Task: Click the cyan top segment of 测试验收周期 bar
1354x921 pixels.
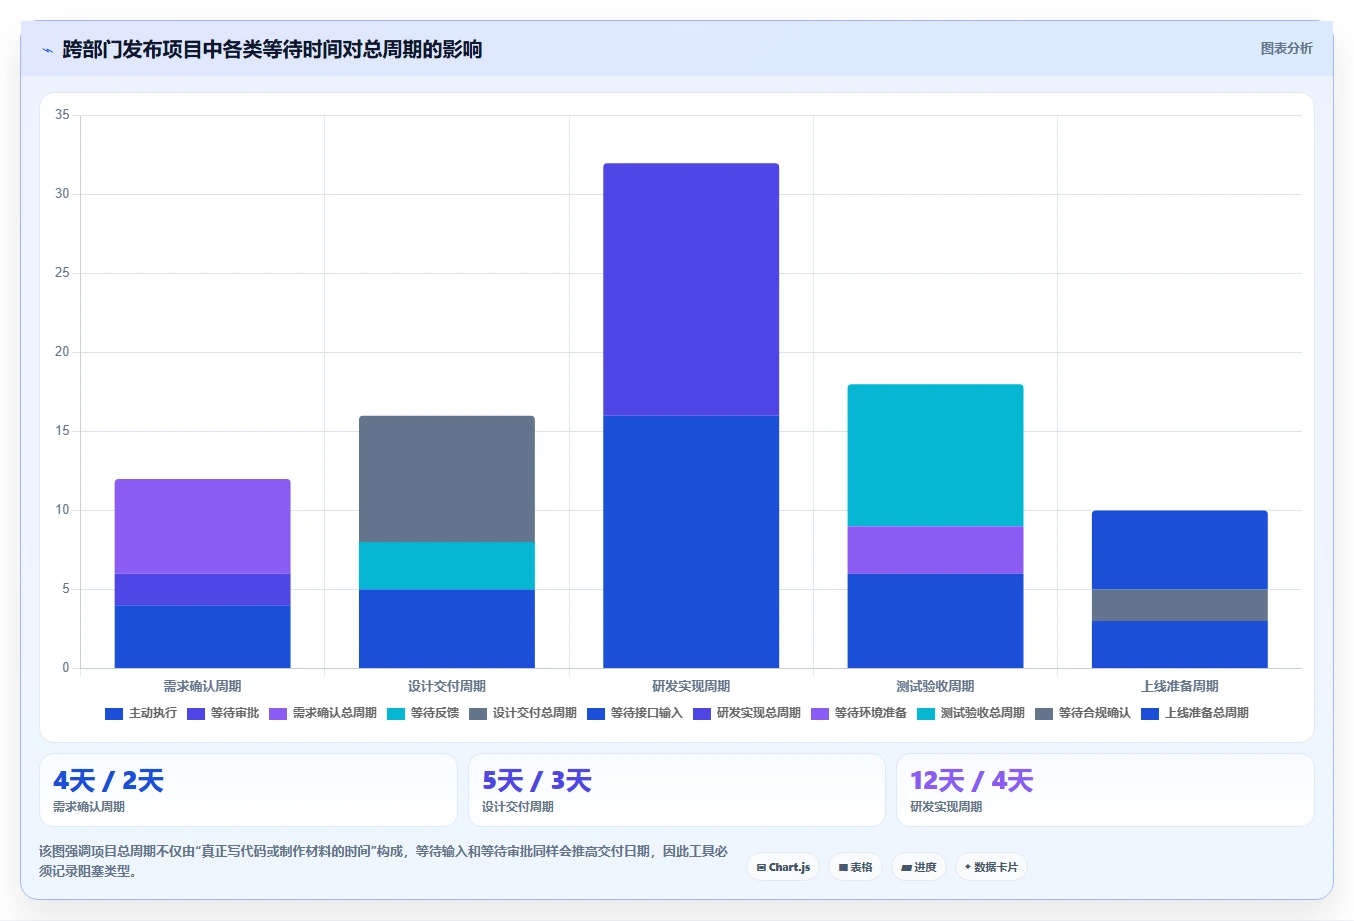Action: pyautogui.click(x=935, y=455)
